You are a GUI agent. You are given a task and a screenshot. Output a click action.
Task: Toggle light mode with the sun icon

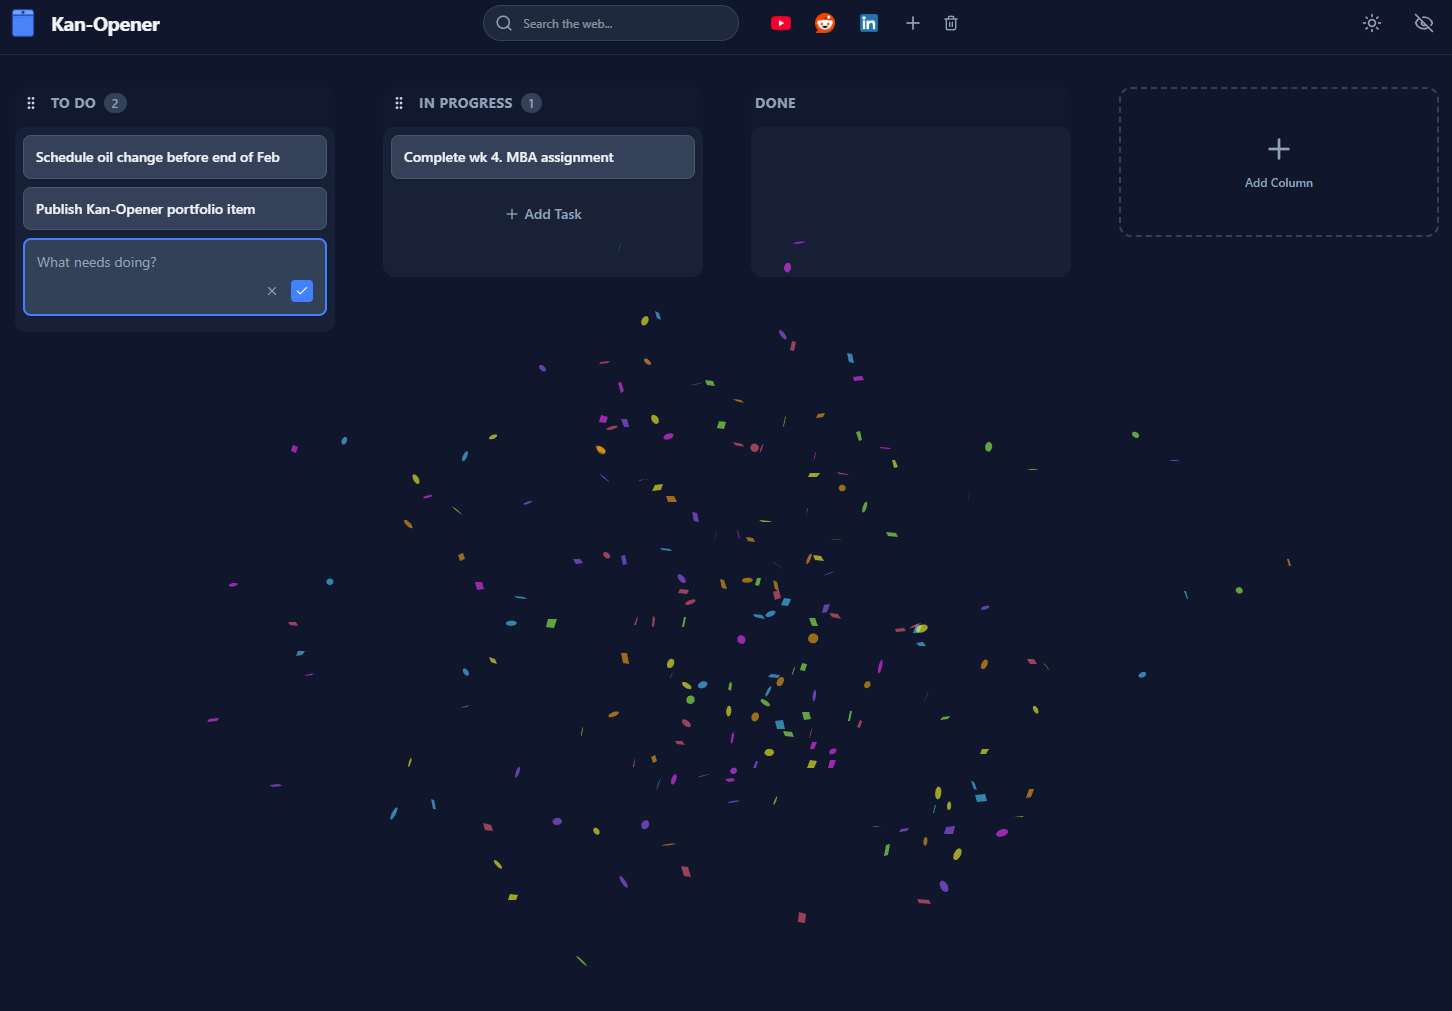point(1371,22)
